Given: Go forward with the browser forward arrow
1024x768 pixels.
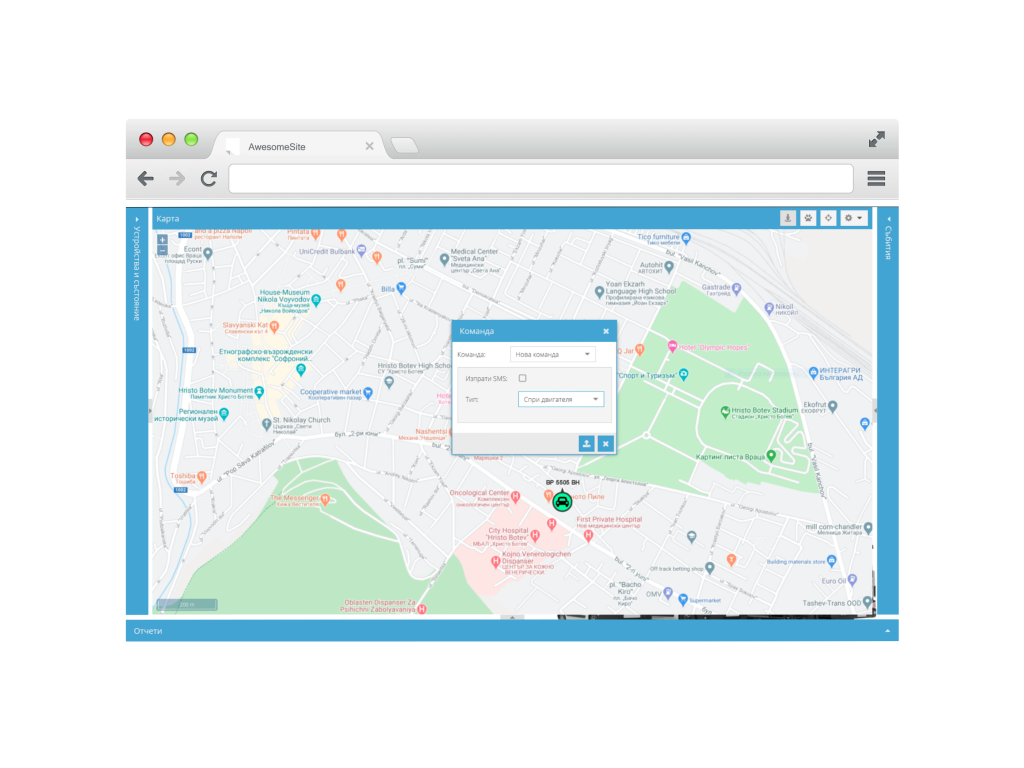Looking at the screenshot, I should (177, 178).
